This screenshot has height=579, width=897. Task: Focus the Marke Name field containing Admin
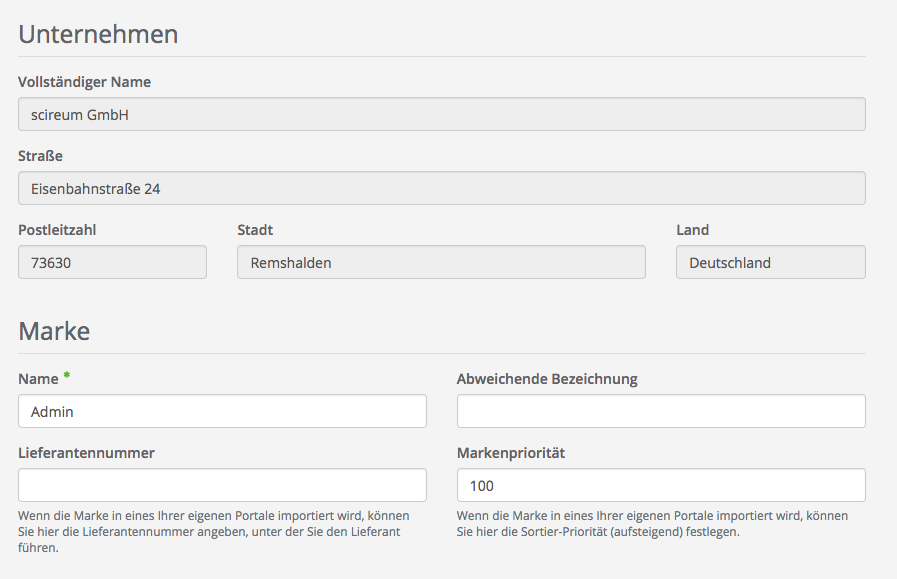click(222, 411)
